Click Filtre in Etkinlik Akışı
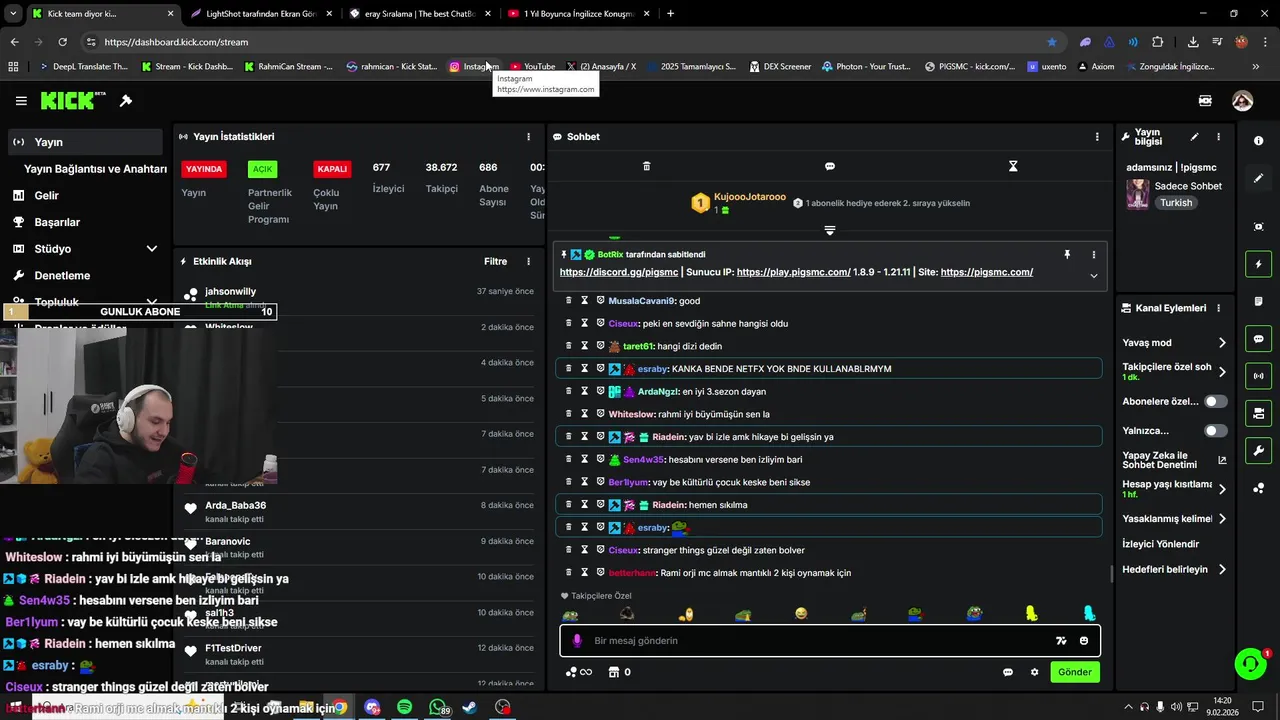This screenshot has width=1280, height=720. pos(496,262)
